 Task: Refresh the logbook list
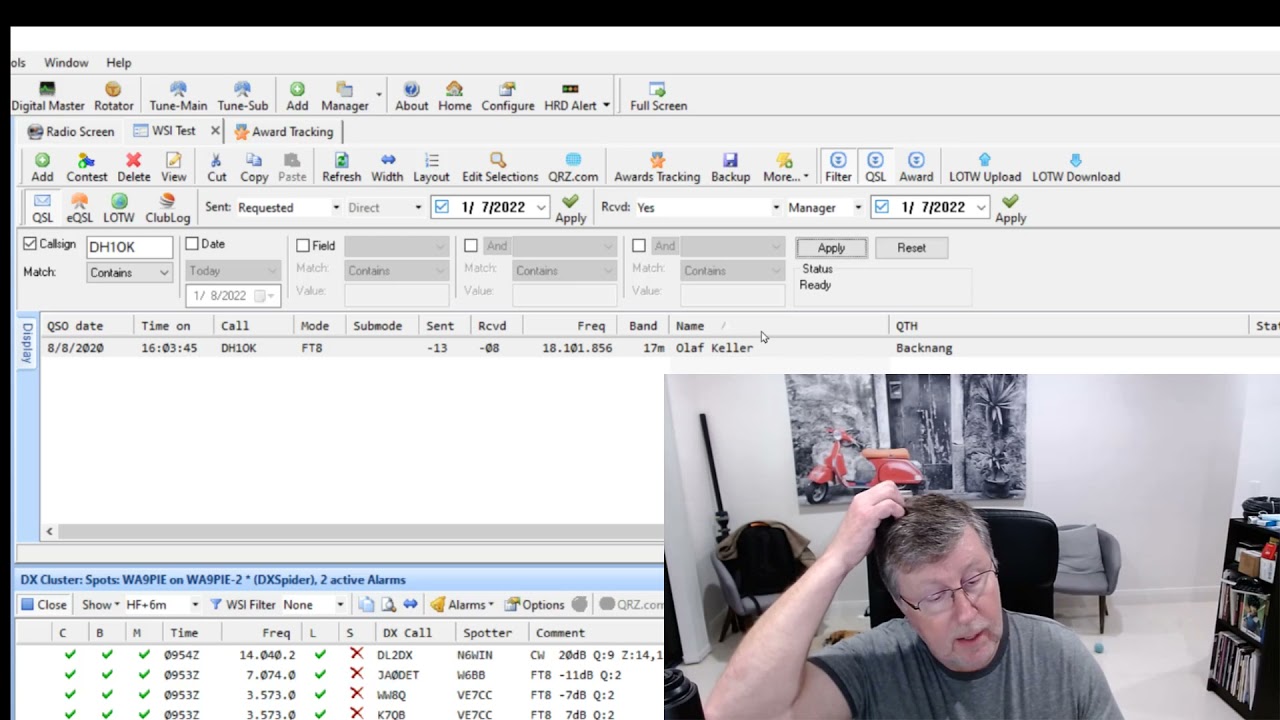coord(341,167)
